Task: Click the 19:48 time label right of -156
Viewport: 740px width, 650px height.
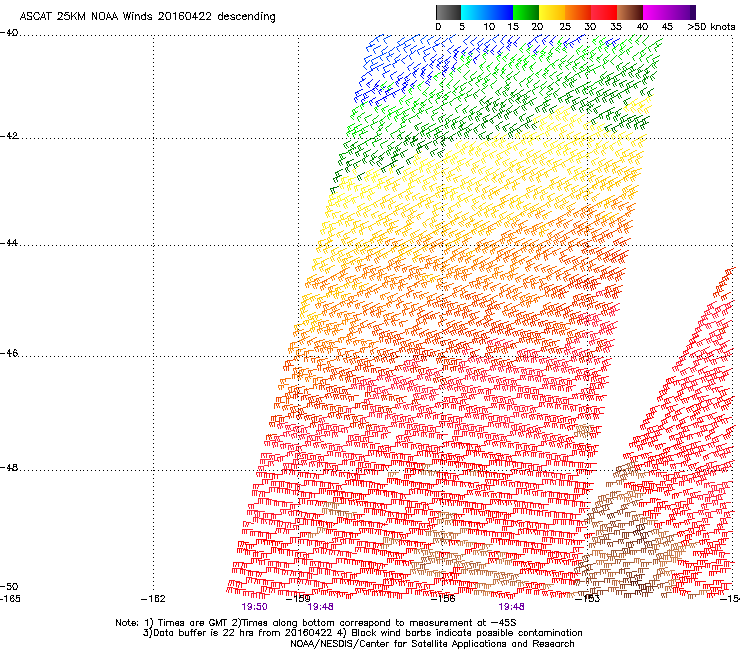Action: 512,607
